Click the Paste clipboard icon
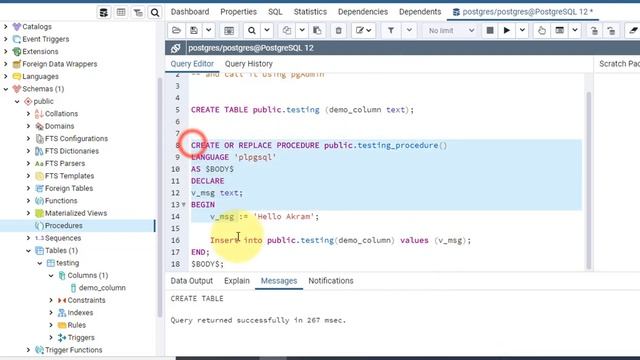 click(317, 31)
